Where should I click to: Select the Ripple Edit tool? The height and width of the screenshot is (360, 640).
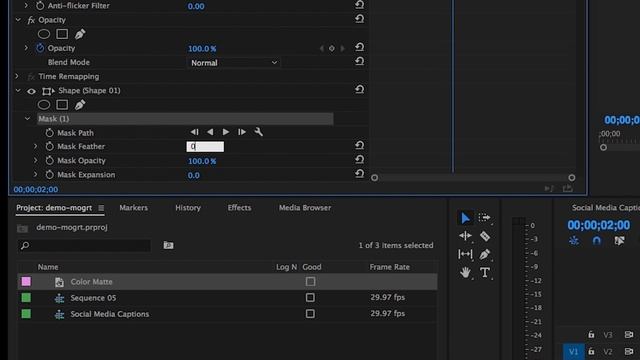(x=465, y=236)
